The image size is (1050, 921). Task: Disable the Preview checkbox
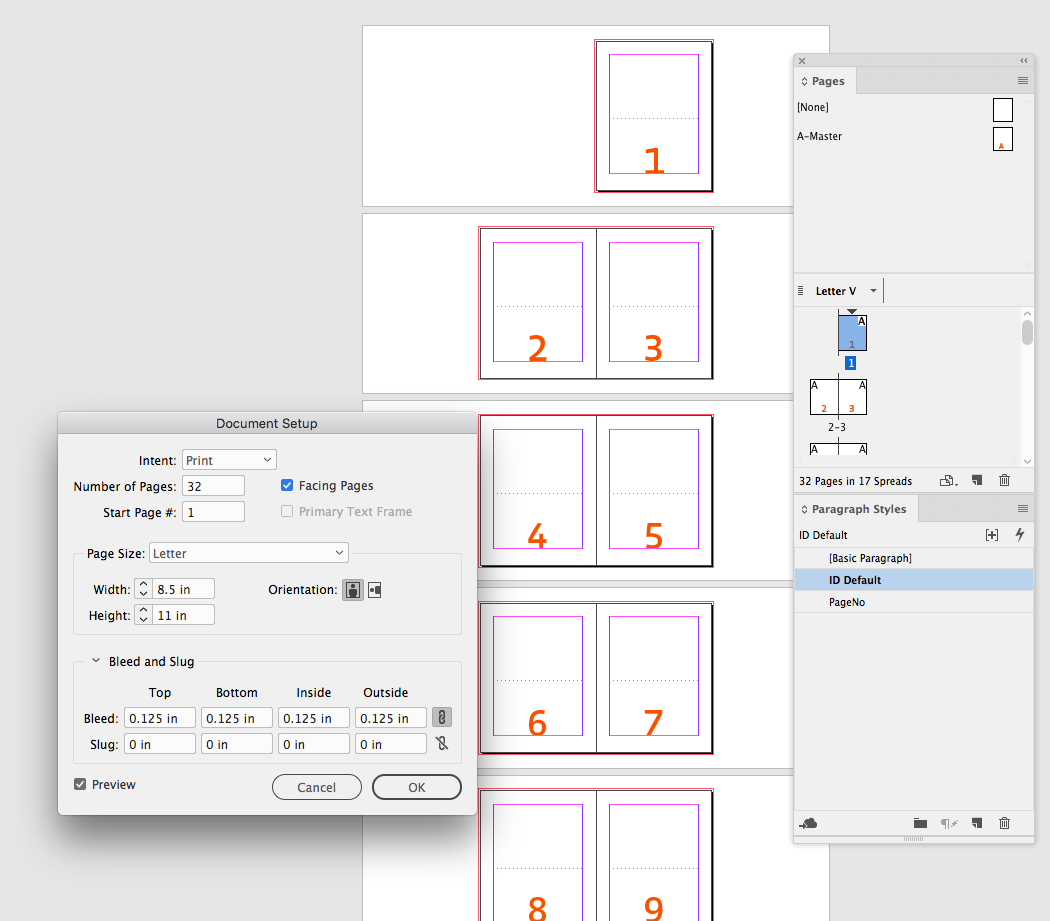coord(80,784)
